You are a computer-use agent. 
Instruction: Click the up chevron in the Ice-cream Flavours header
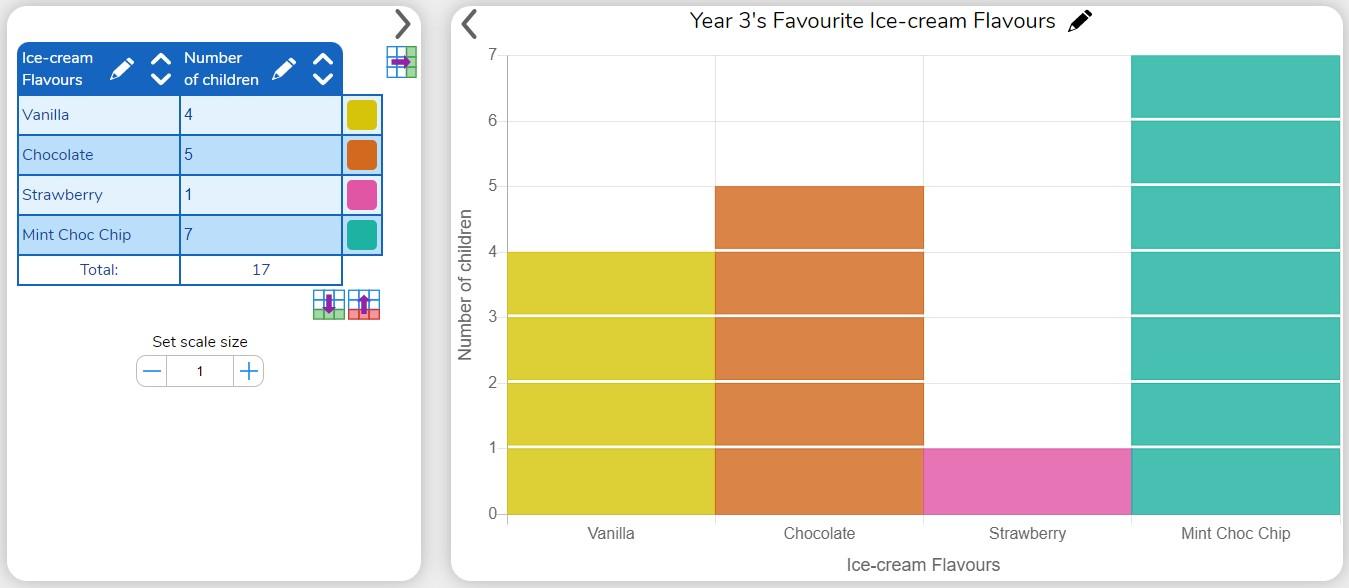click(x=160, y=60)
